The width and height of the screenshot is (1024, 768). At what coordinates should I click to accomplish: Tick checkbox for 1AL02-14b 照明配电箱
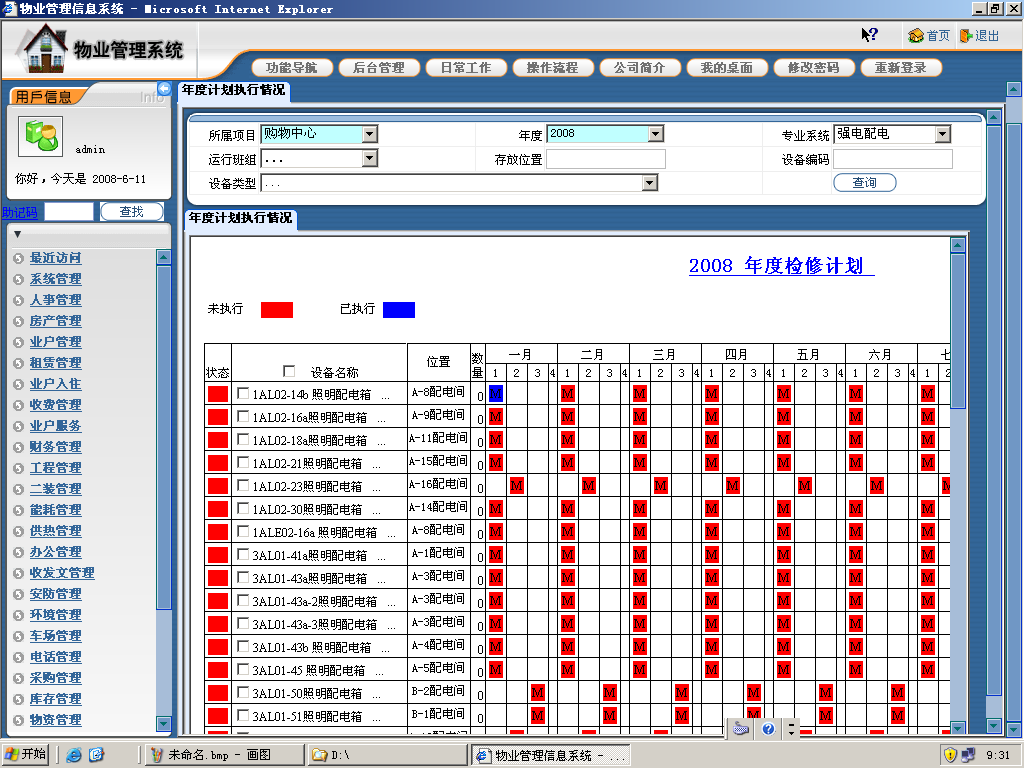(x=243, y=394)
